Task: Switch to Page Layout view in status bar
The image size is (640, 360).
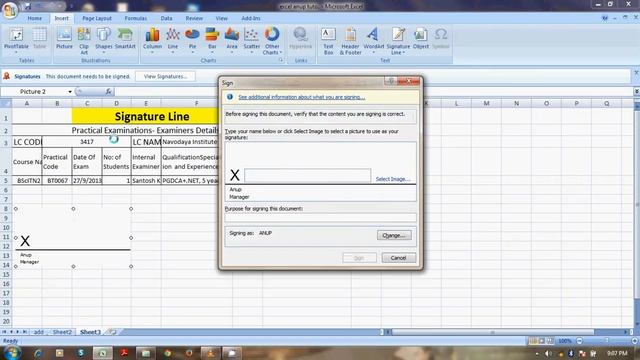Action: 542,341
